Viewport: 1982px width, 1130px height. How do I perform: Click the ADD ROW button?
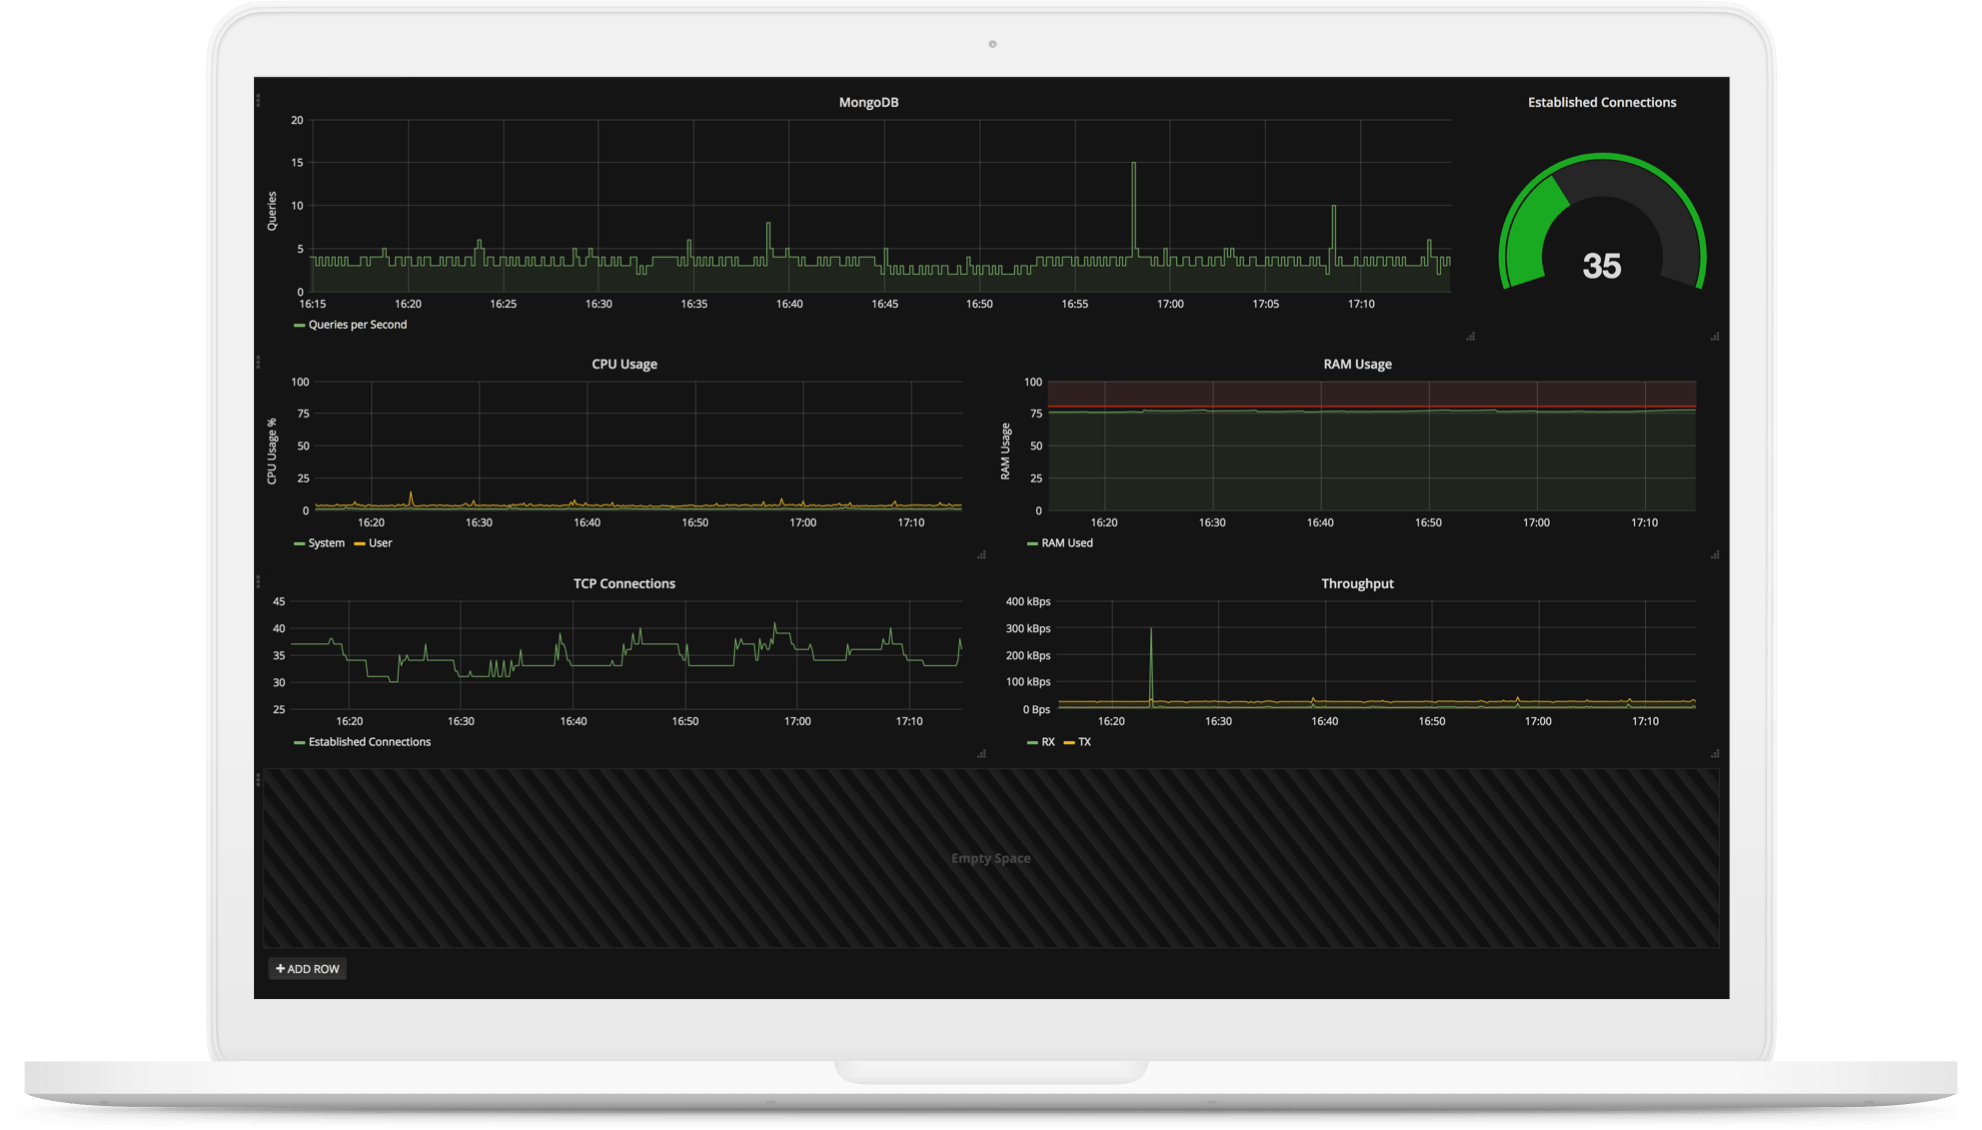point(308,968)
